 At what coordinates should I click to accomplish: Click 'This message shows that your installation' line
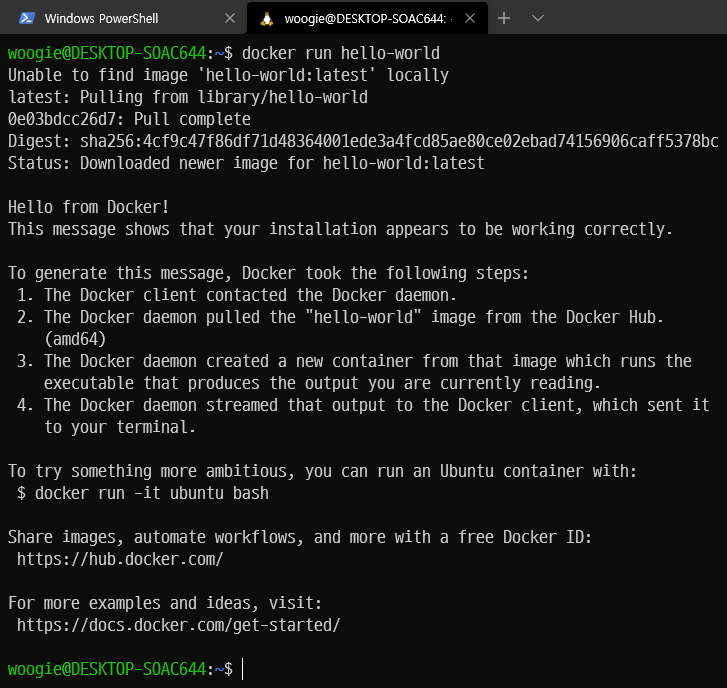pos(340,229)
